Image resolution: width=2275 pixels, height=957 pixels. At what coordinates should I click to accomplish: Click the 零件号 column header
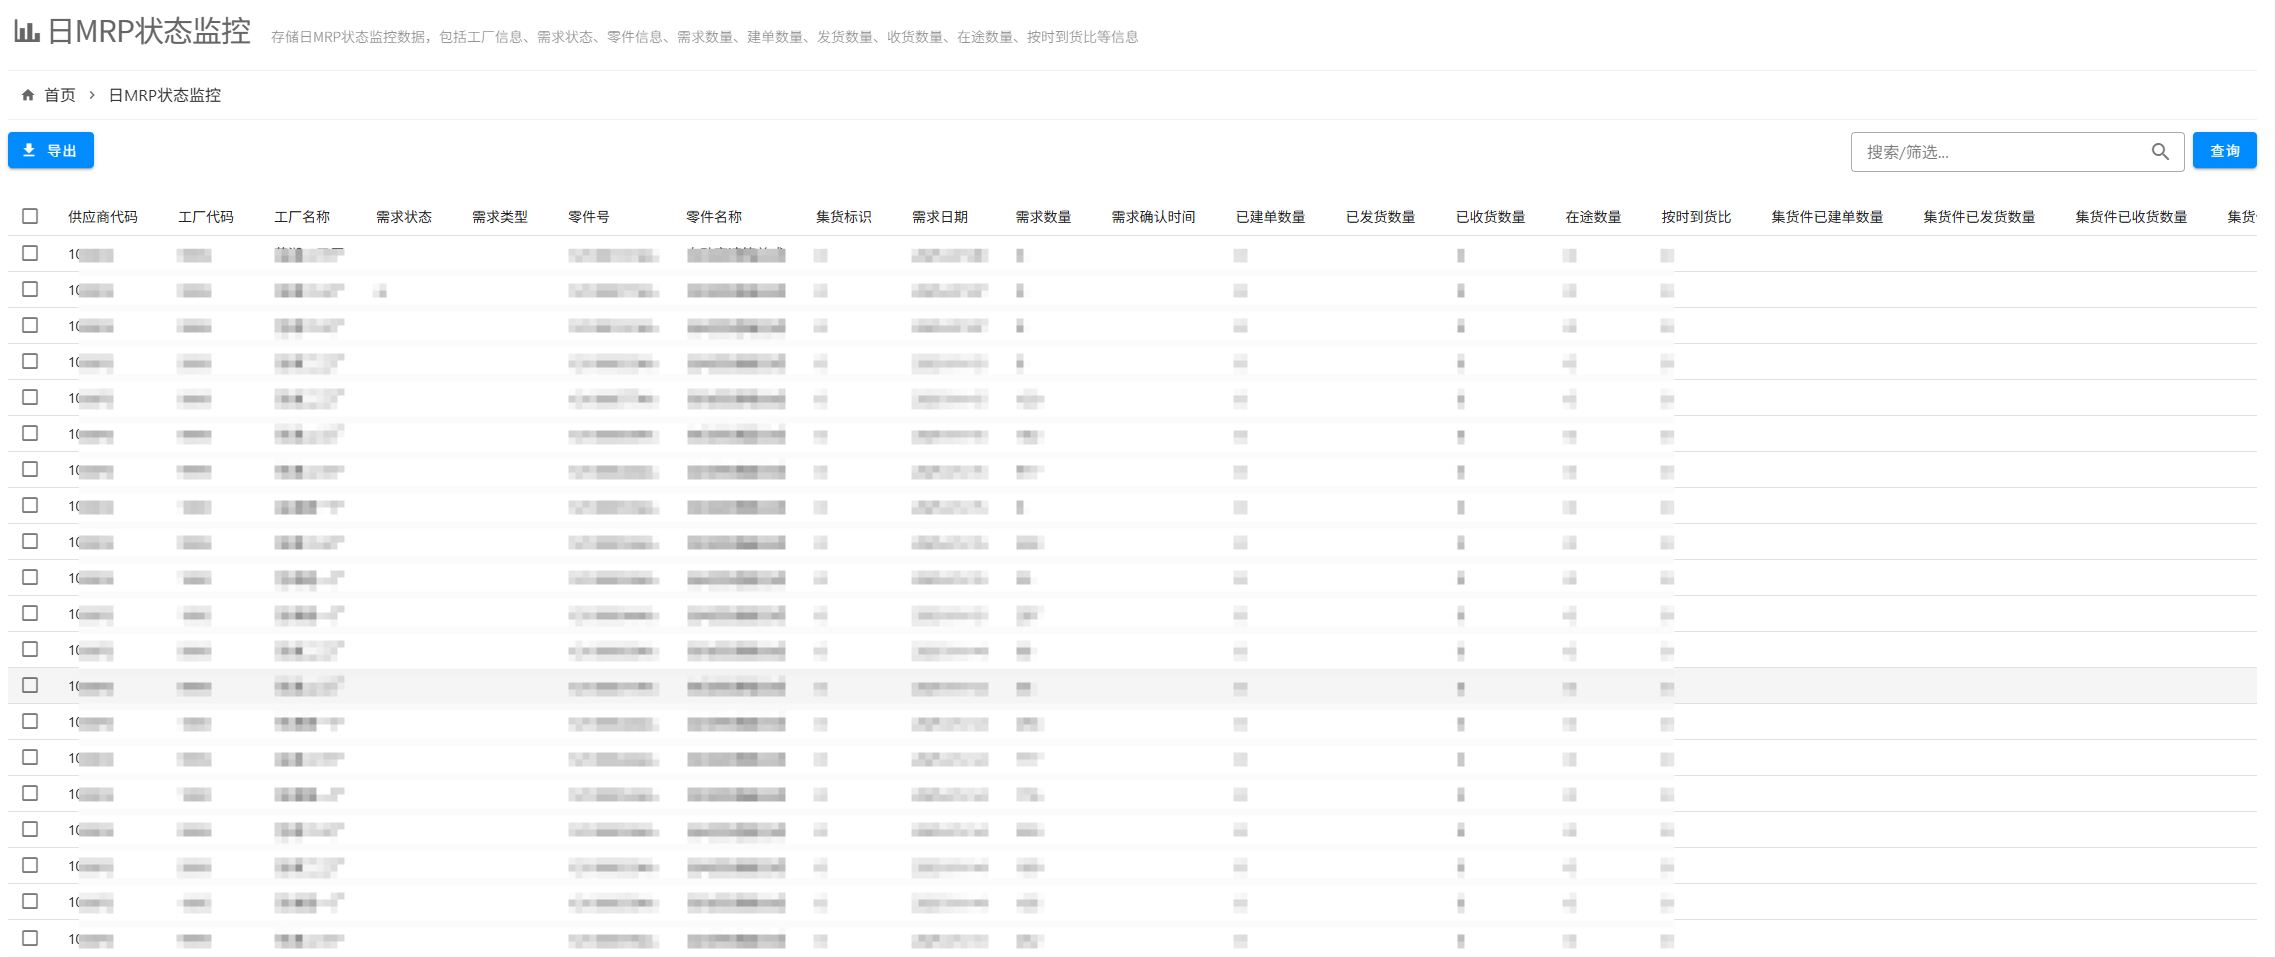pyautogui.click(x=589, y=217)
